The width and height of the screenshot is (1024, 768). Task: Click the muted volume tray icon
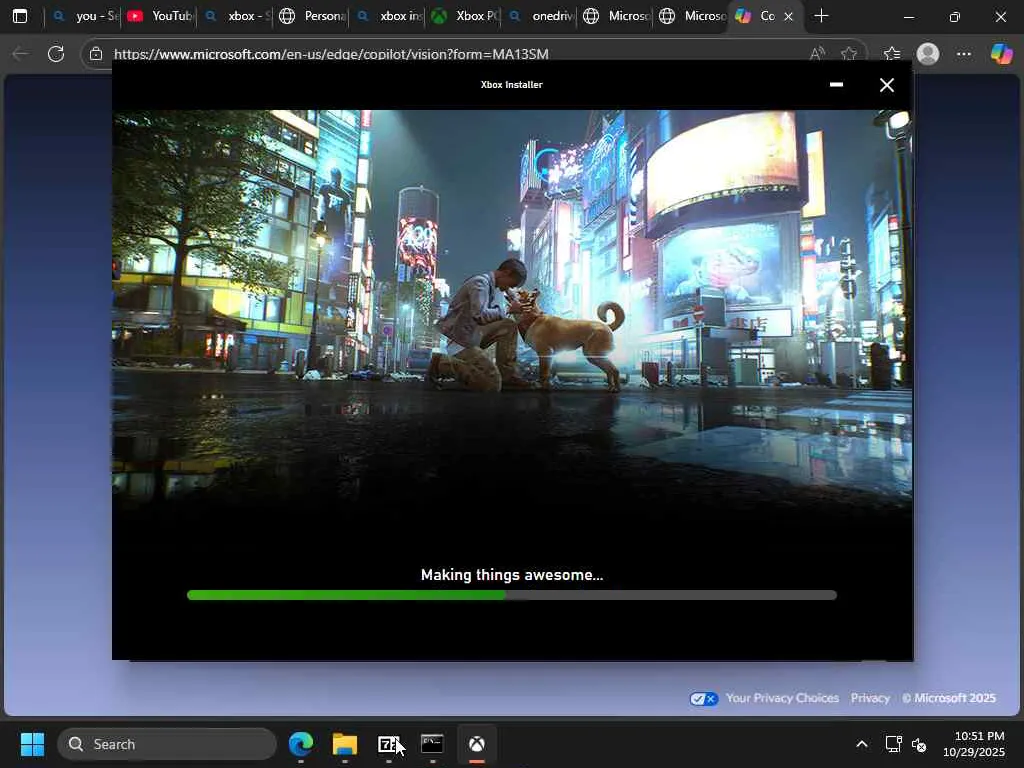919,744
